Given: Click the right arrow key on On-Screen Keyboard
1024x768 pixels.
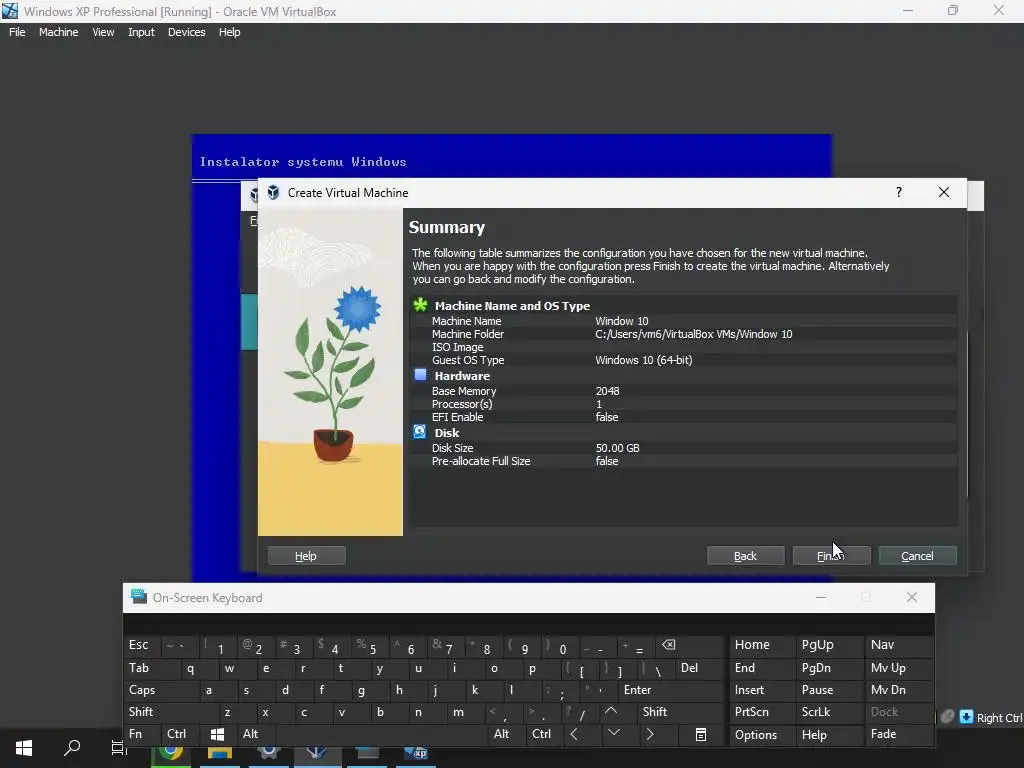Looking at the screenshot, I should click(650, 734).
